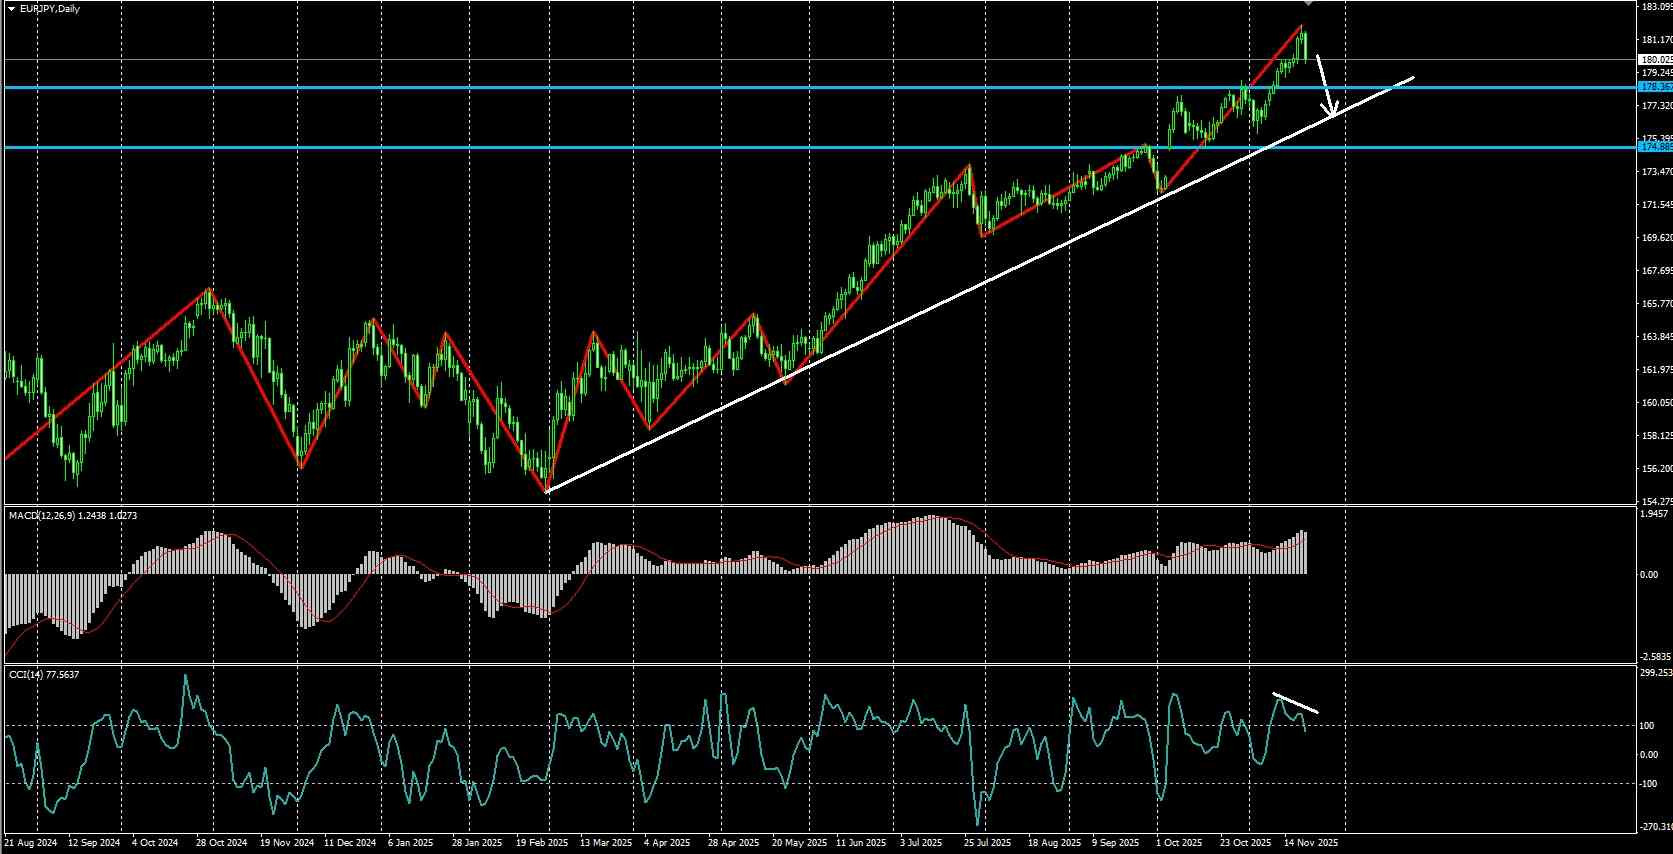The height and width of the screenshot is (854, 1673).
Task: Click the 9 Sep 2025 date label
Action: pyautogui.click(x=1116, y=843)
